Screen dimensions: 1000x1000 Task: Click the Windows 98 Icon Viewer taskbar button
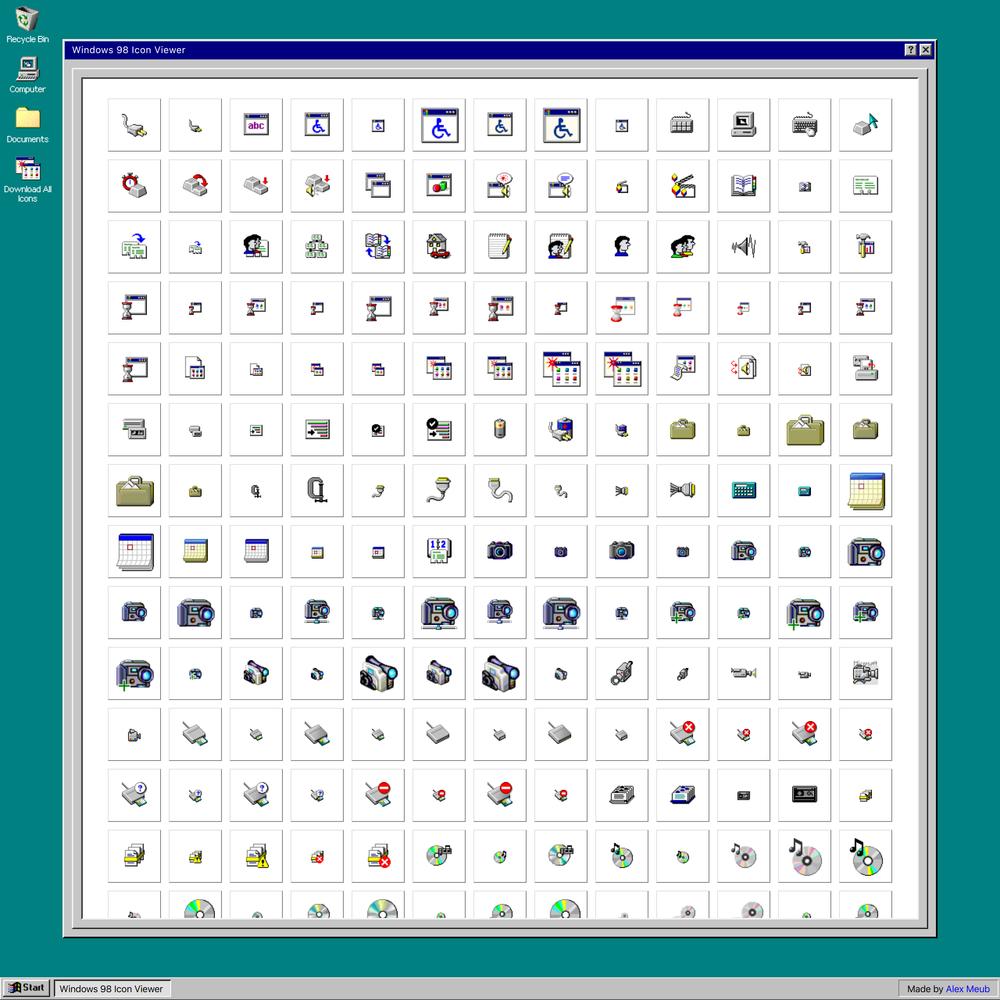click(x=112, y=989)
